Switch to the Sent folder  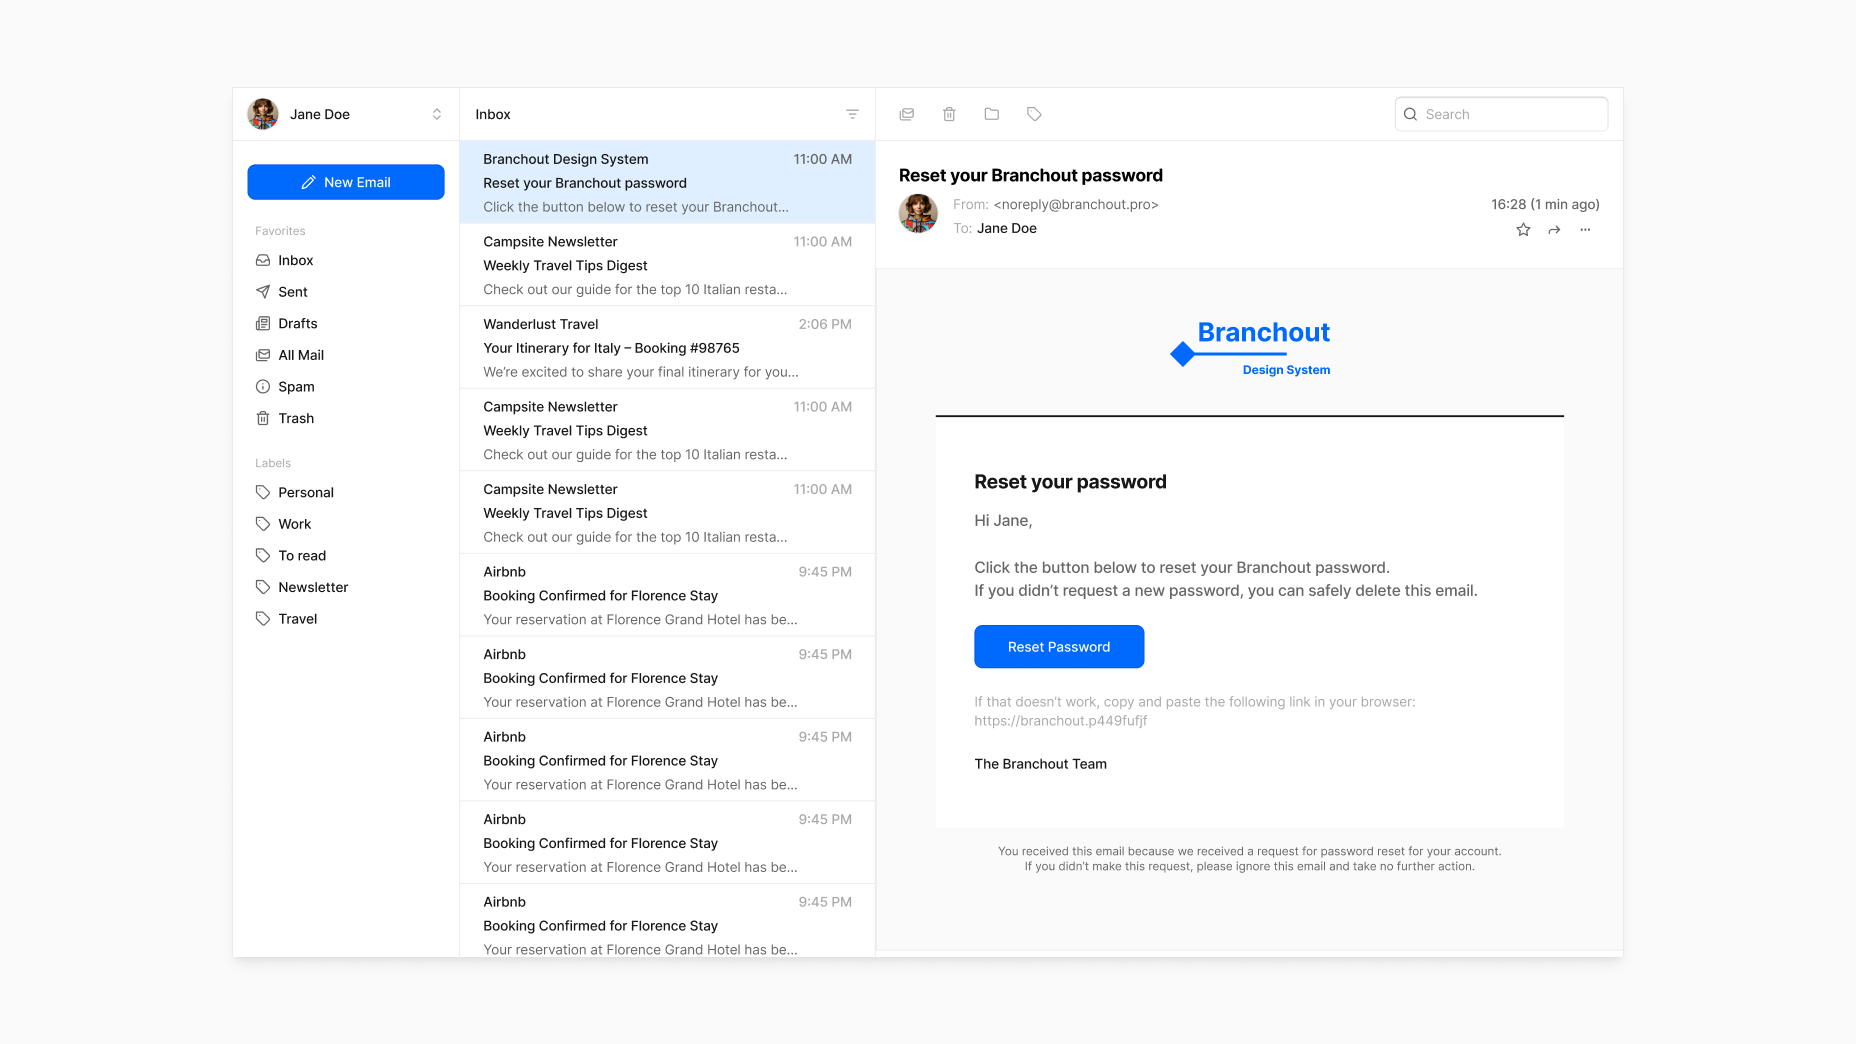click(292, 291)
